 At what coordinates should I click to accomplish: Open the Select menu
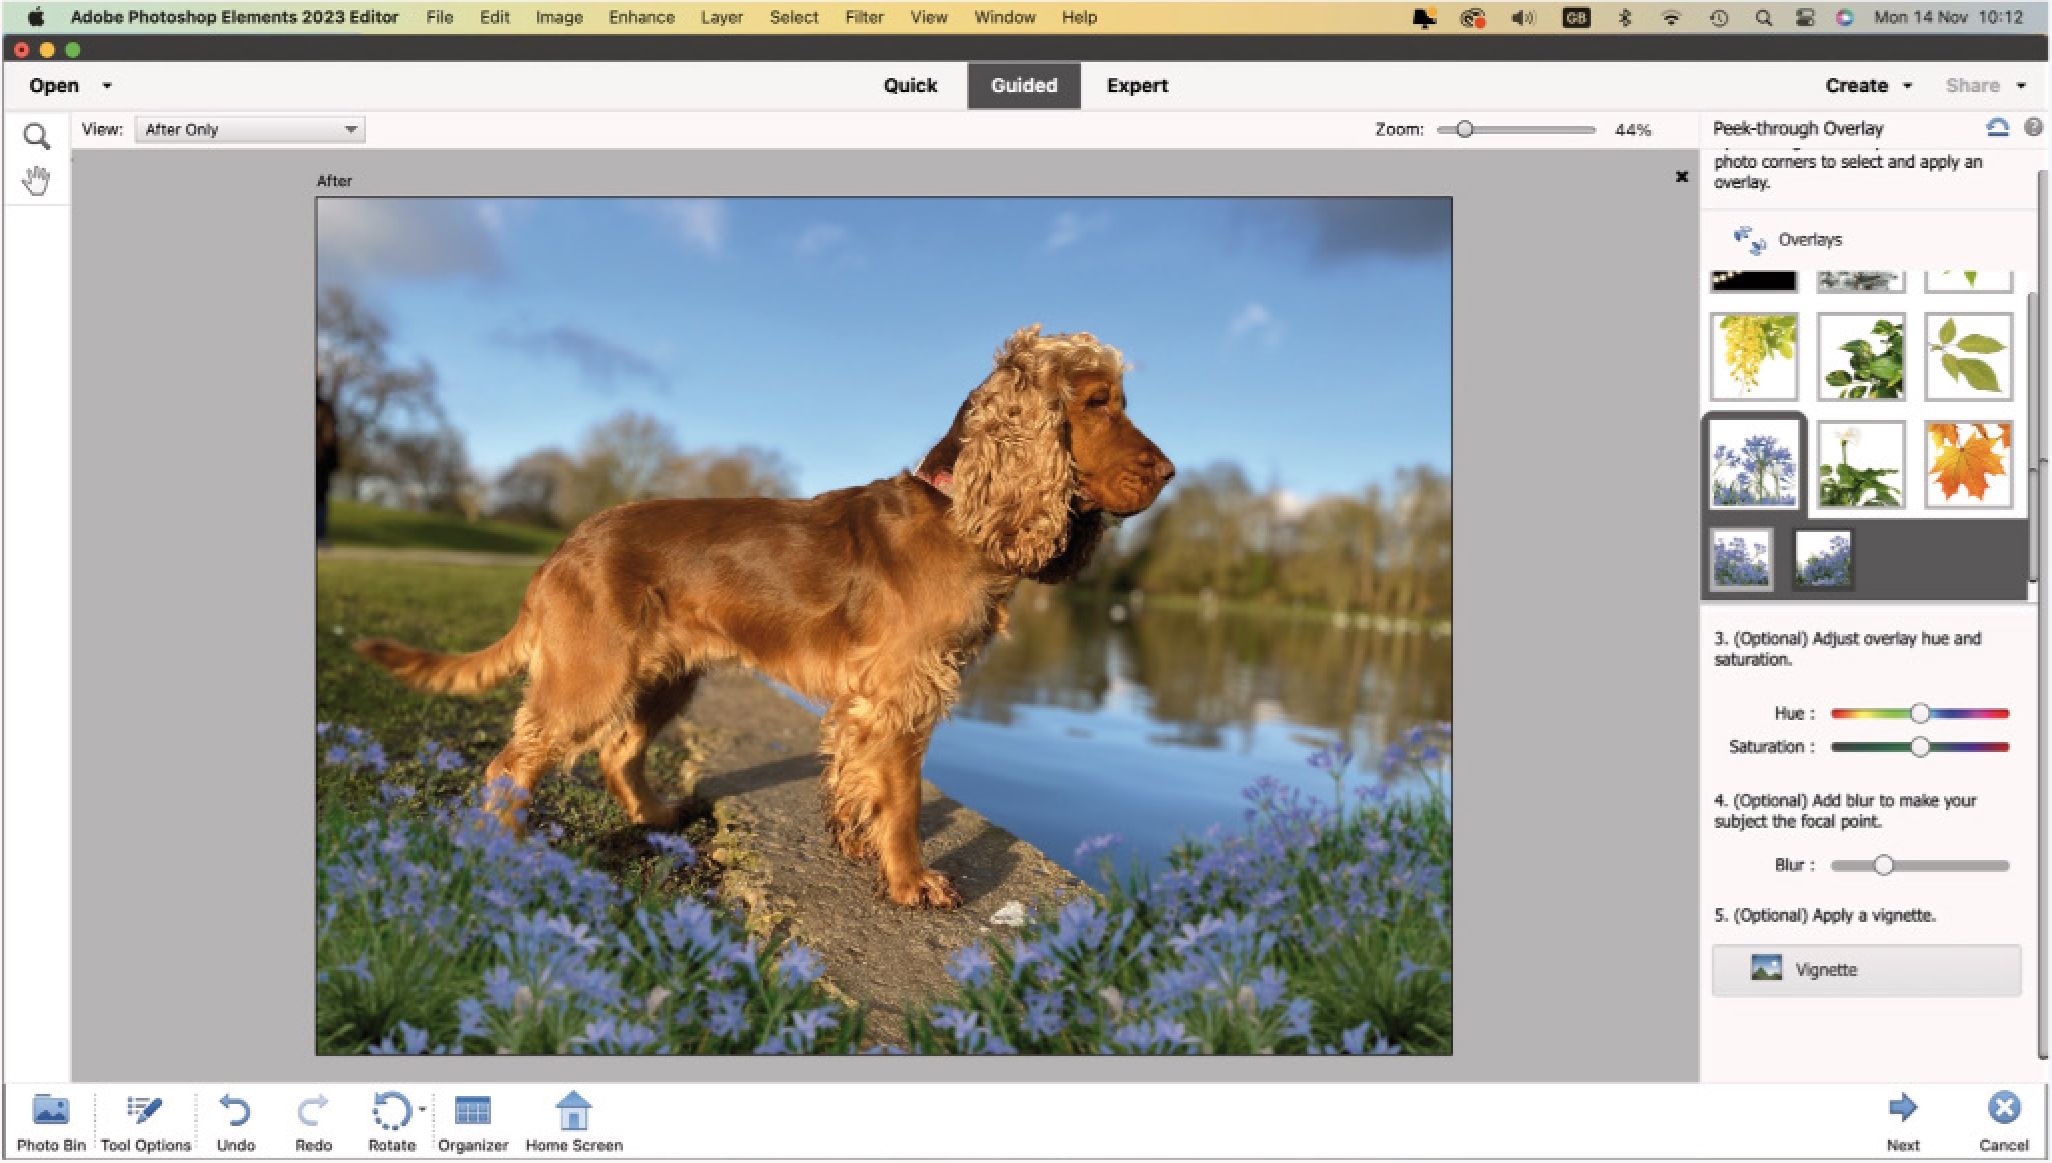tap(794, 17)
